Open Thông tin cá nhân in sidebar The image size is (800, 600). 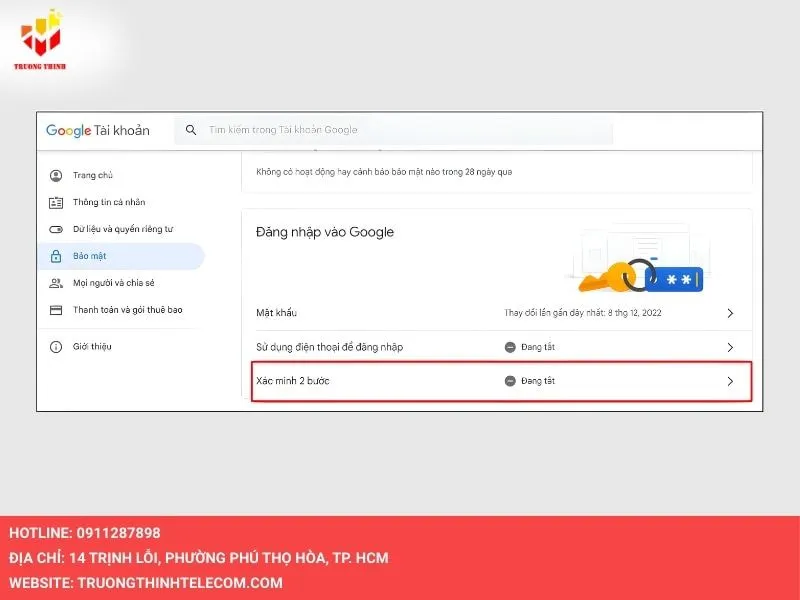[108, 202]
